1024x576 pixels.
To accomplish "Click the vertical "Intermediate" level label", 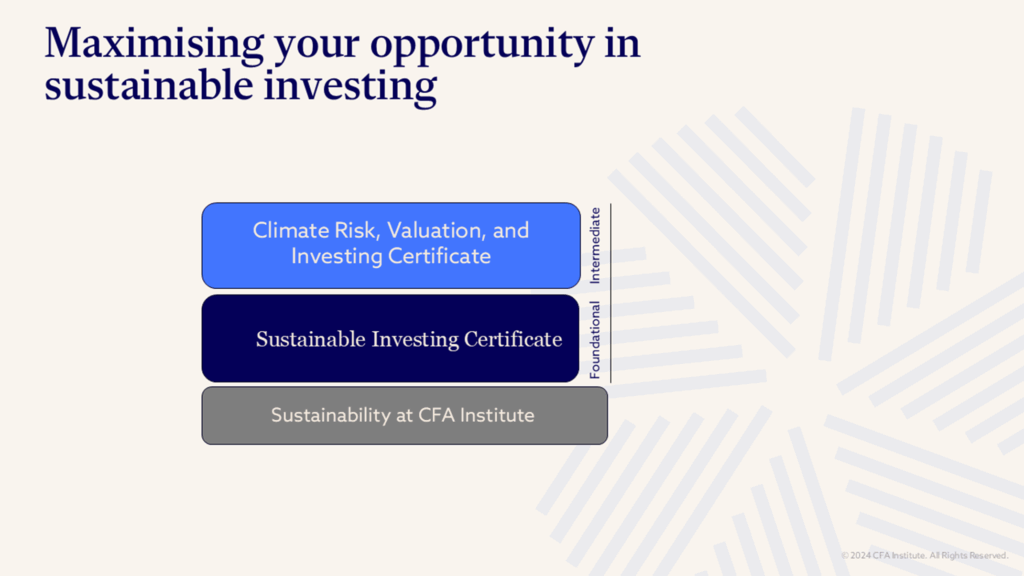I will pyautogui.click(x=596, y=245).
